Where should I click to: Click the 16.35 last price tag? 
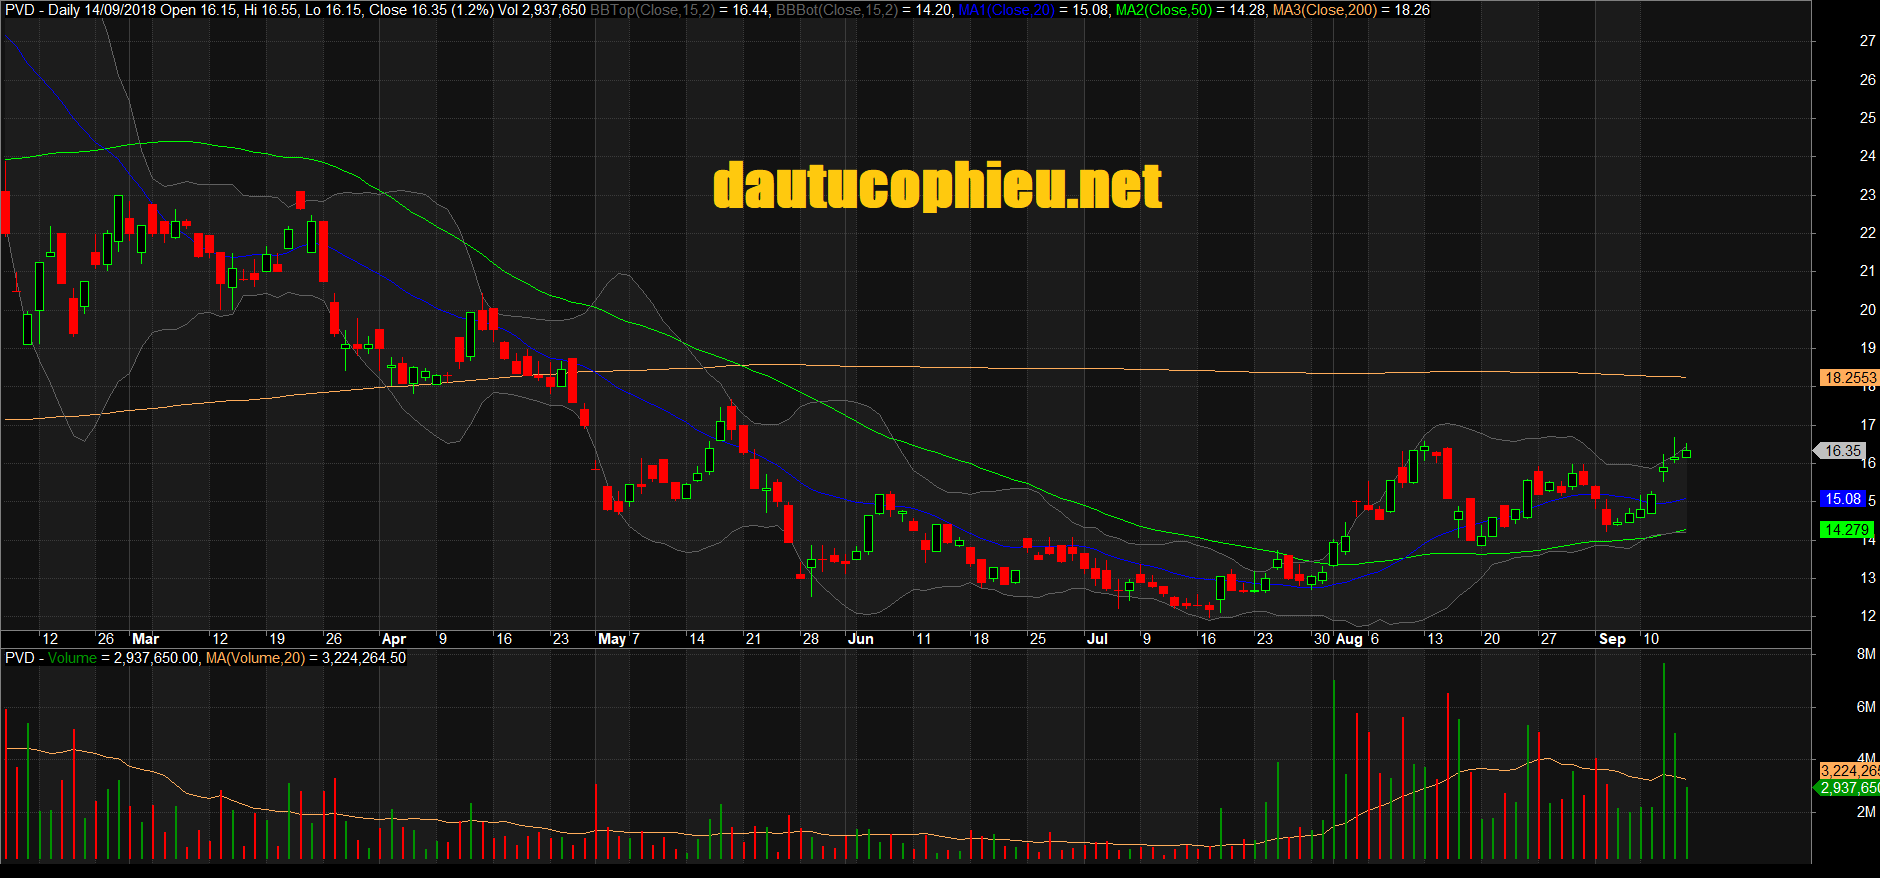1842,451
